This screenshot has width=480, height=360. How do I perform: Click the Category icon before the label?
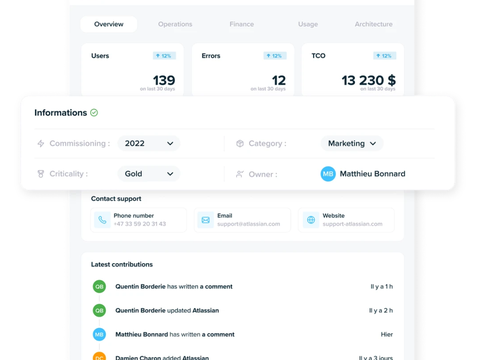point(240,143)
